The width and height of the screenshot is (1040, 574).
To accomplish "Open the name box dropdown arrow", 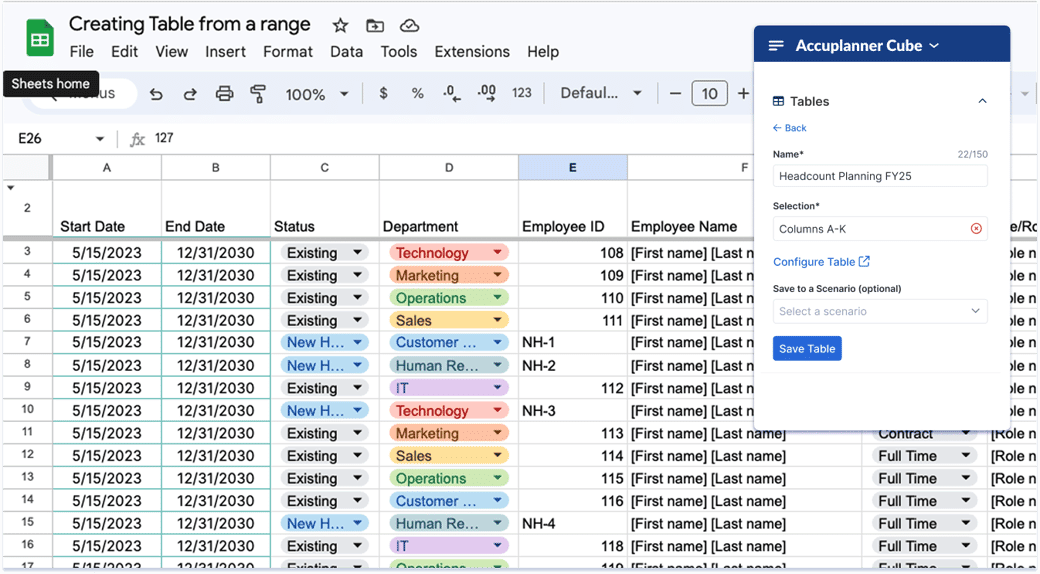I will [100, 139].
